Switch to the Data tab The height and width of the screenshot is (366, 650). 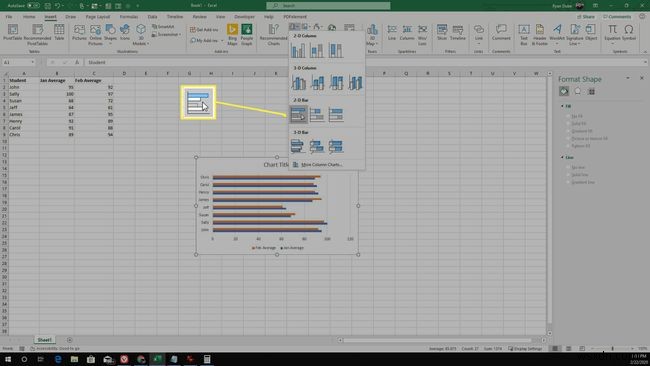[x=153, y=17]
